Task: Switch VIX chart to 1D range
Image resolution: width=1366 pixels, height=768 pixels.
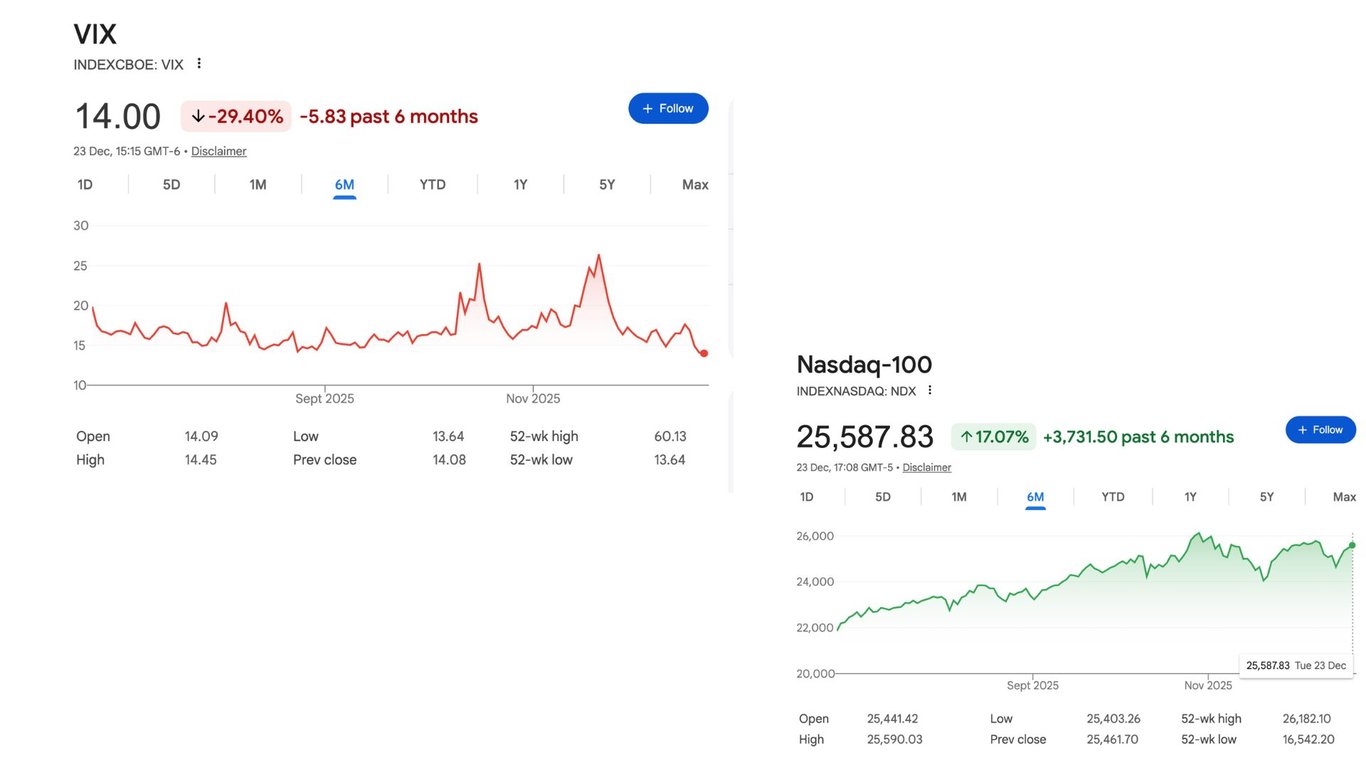Action: point(85,185)
